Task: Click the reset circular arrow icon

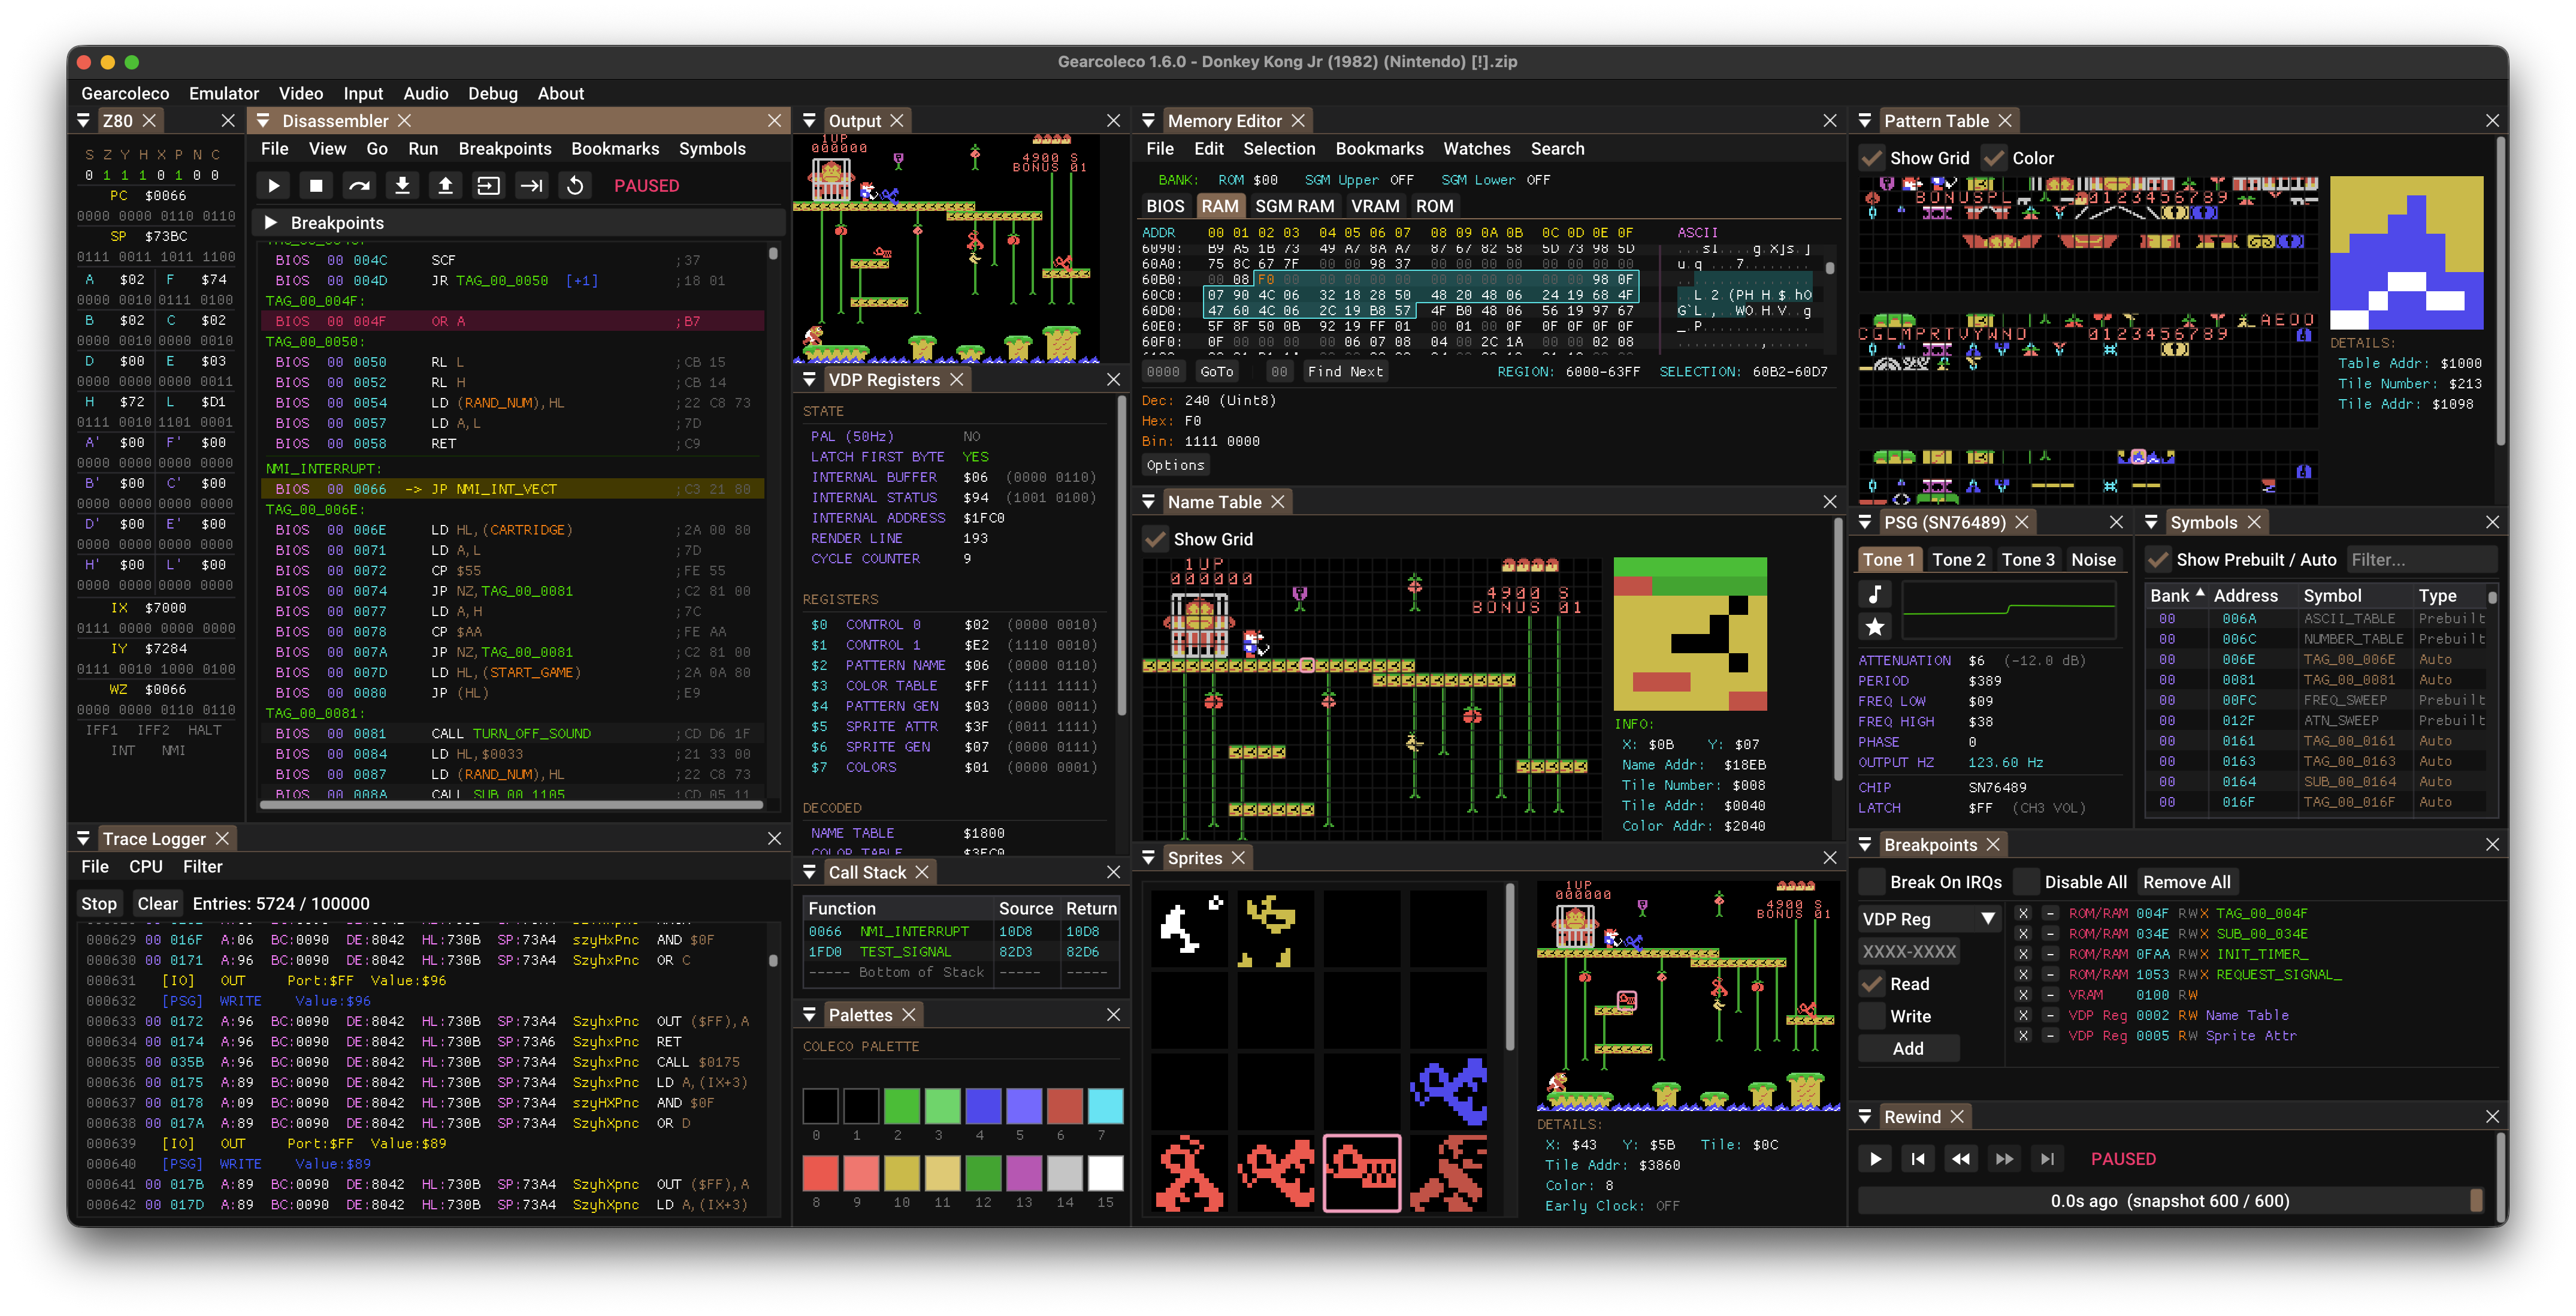Action: [575, 186]
